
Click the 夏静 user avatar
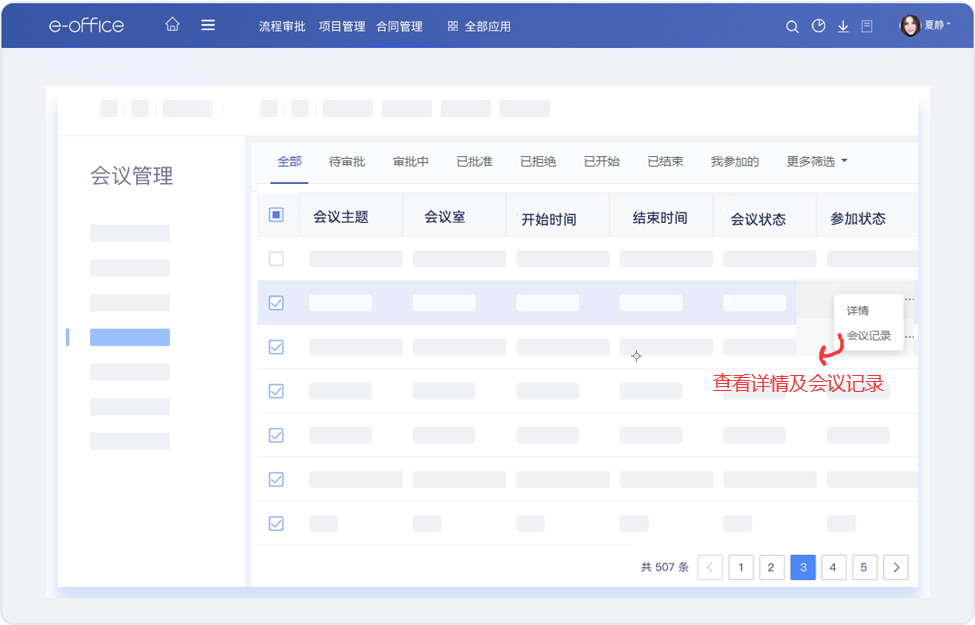tap(910, 26)
